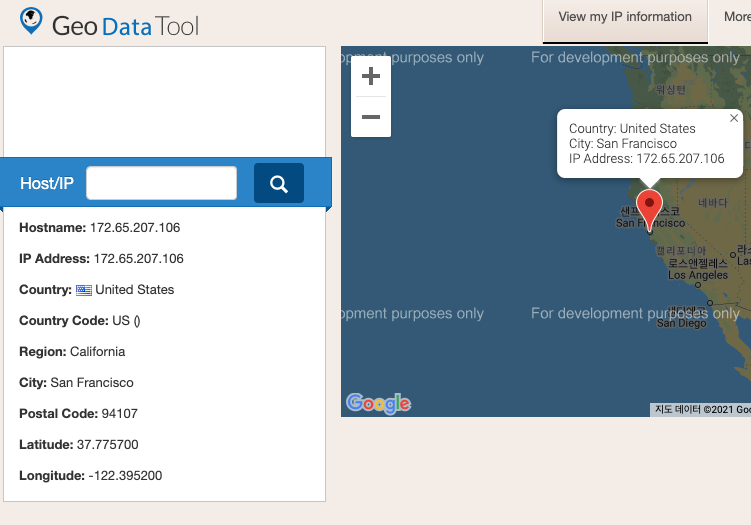Click the San Diego label on map
This screenshot has height=525, width=751.
pyautogui.click(x=682, y=323)
